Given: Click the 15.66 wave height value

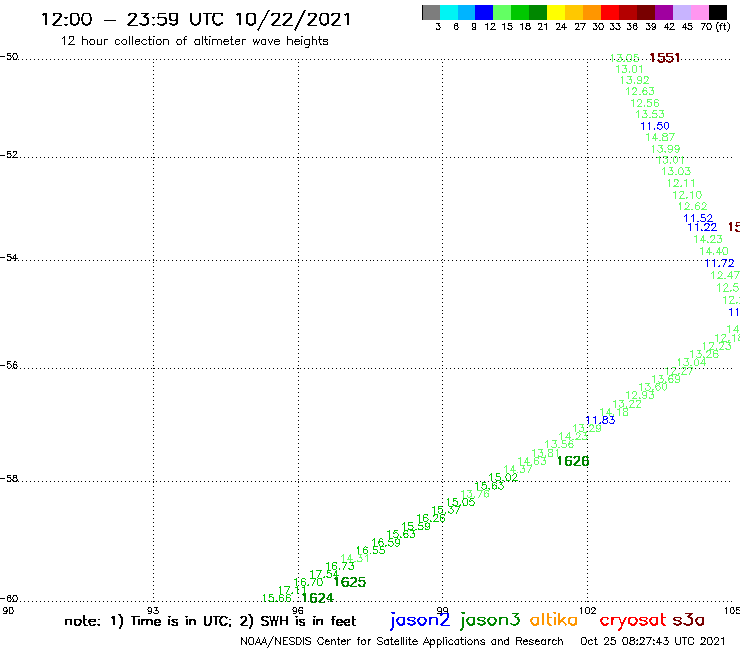Looking at the screenshot, I should coord(277,598).
